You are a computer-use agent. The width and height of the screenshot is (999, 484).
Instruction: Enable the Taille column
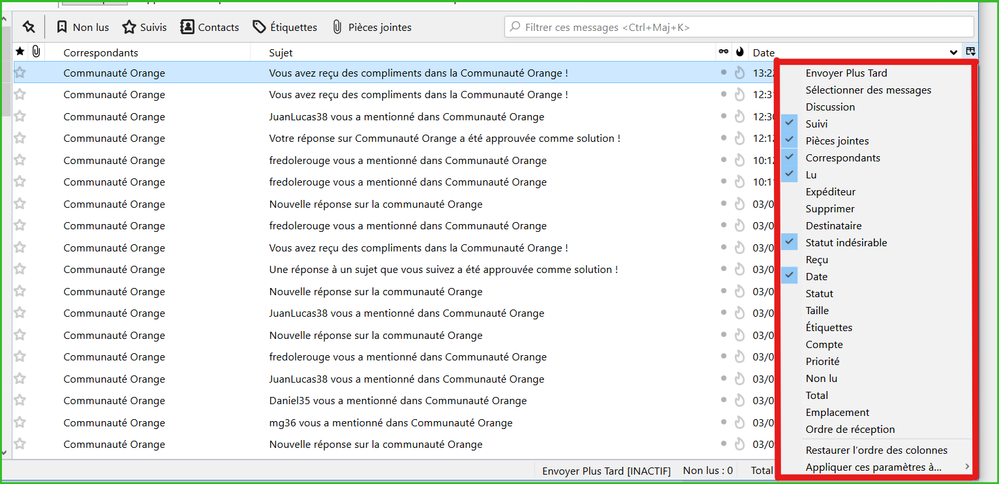click(x=817, y=311)
